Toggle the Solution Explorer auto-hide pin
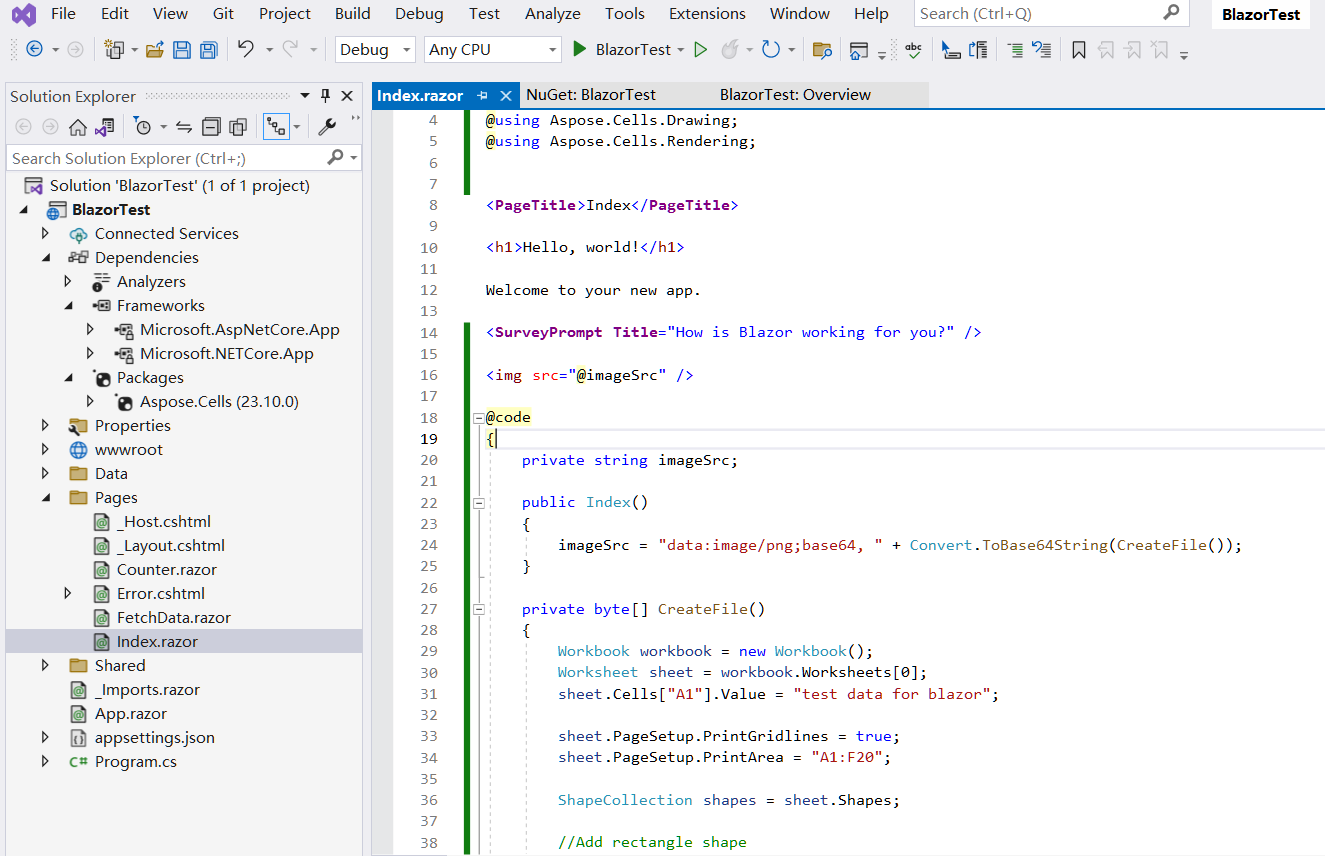The height and width of the screenshot is (856, 1325). 325,96
